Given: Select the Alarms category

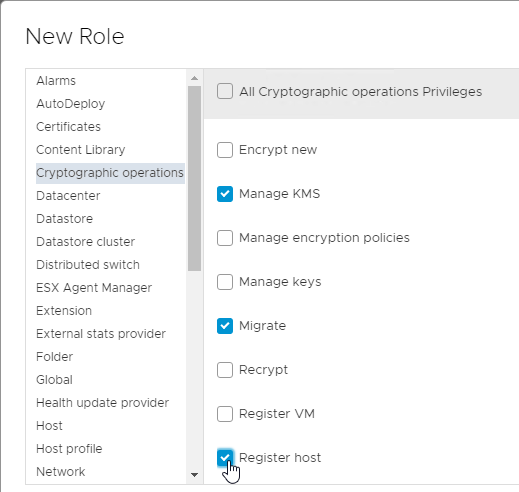Looking at the screenshot, I should click(x=56, y=81).
